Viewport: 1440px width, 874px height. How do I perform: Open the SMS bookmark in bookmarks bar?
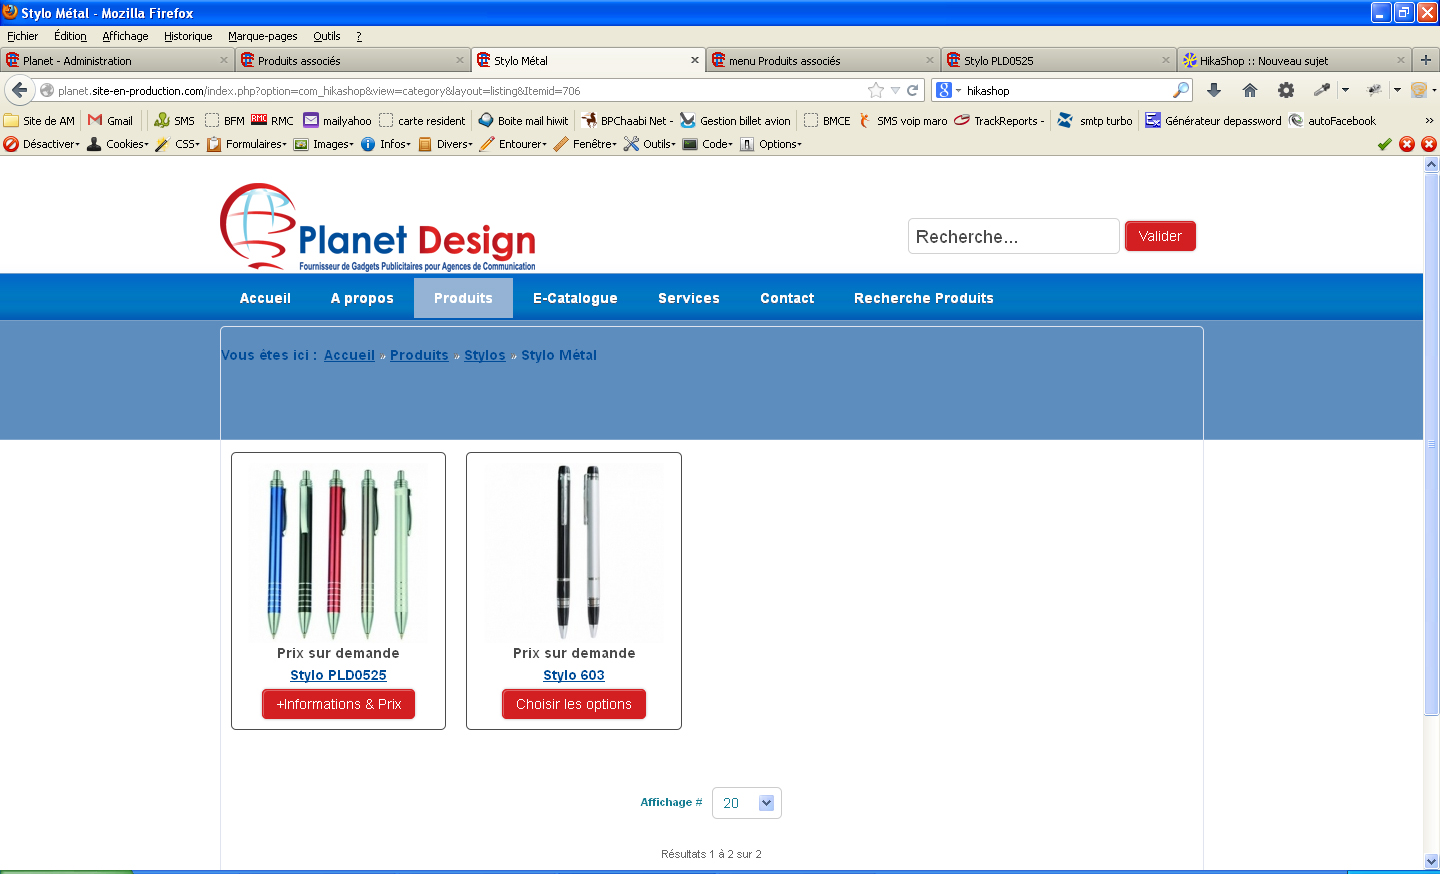(x=174, y=120)
